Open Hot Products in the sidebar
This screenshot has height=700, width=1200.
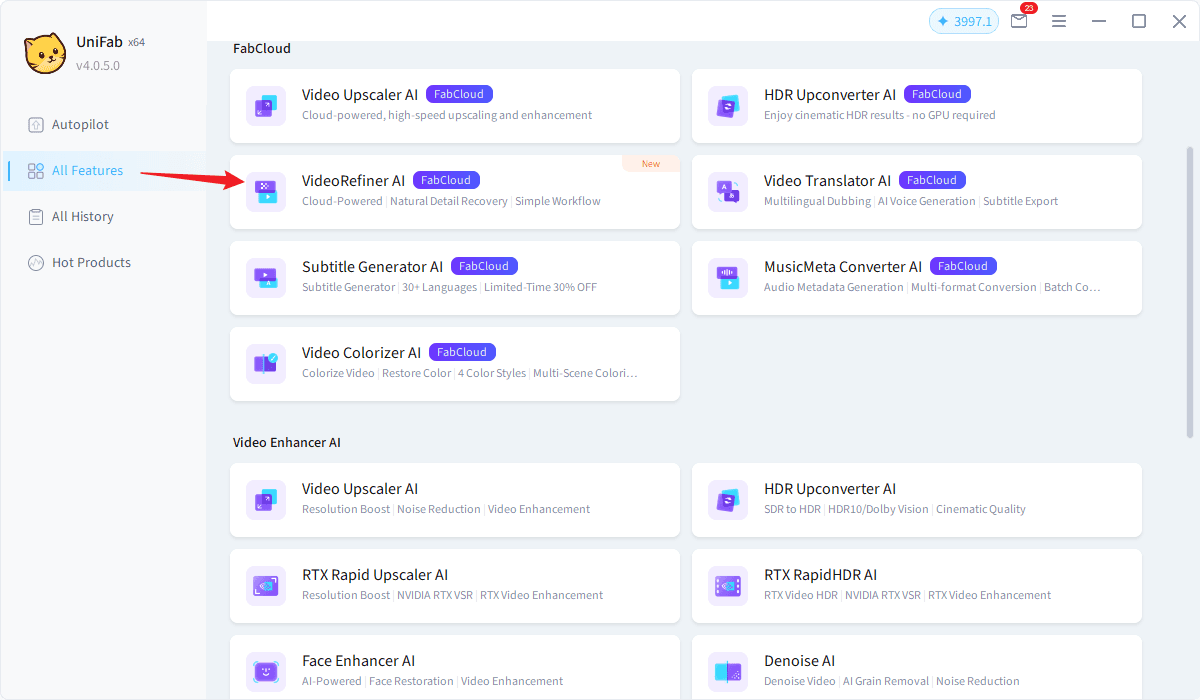click(91, 263)
